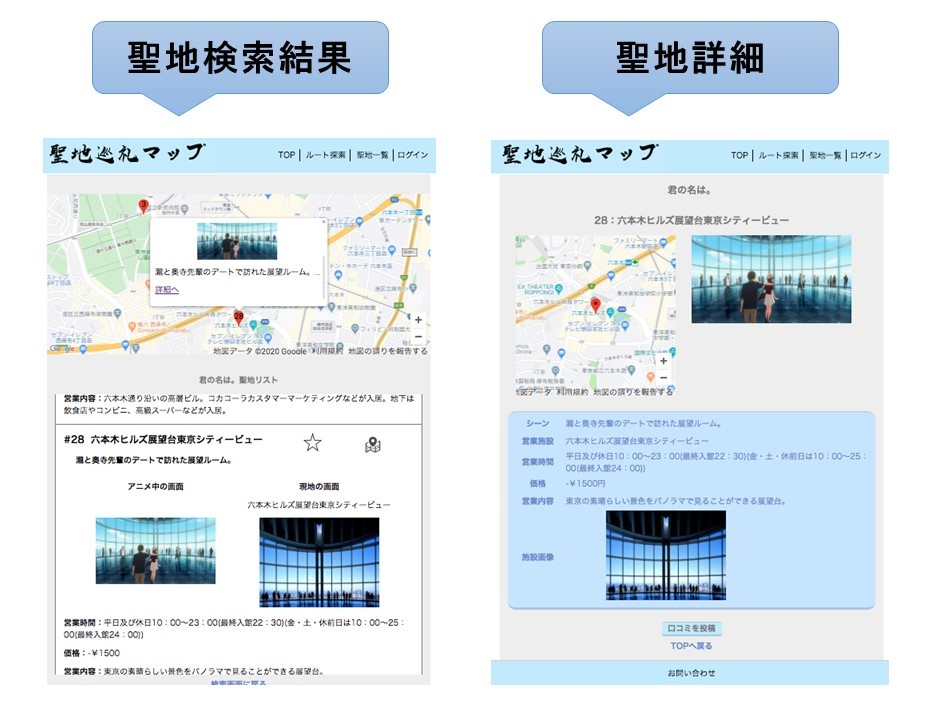Zoom out on the detail page map

coord(662,377)
